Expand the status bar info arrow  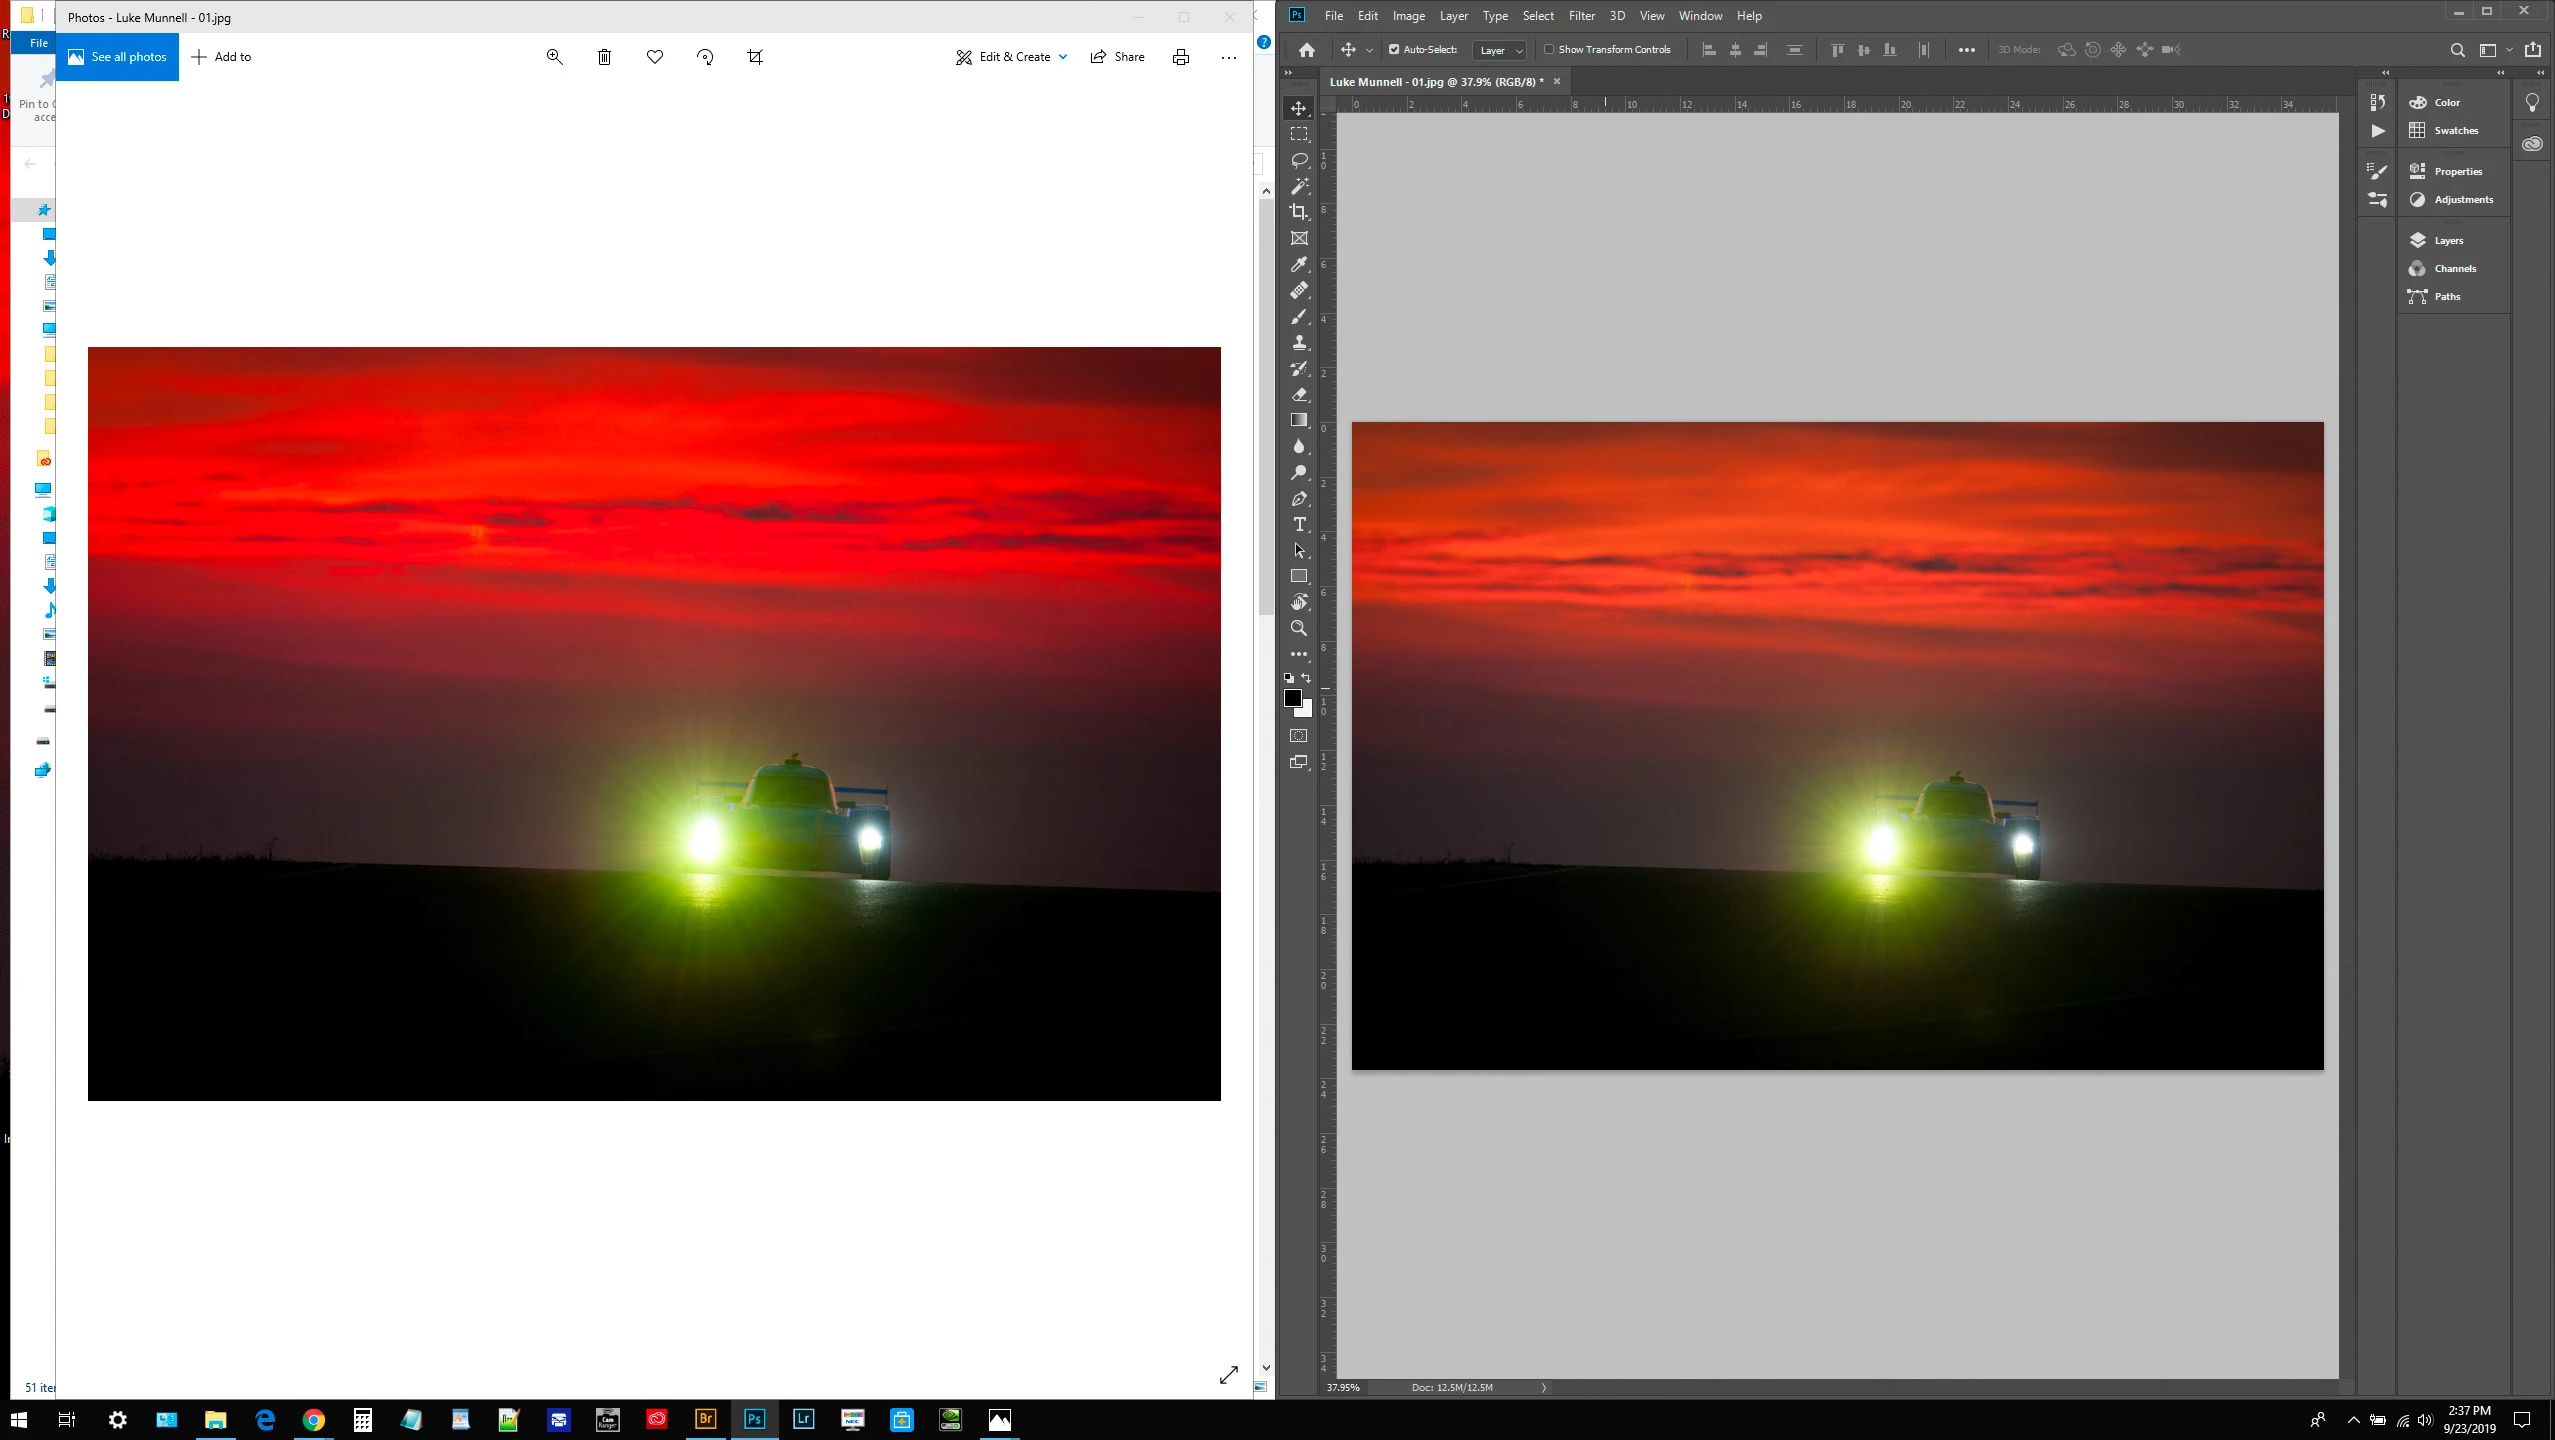tap(1544, 1387)
